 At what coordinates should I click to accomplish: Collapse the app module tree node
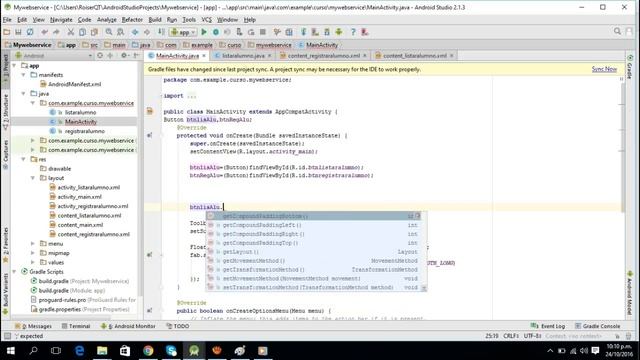(14, 65)
